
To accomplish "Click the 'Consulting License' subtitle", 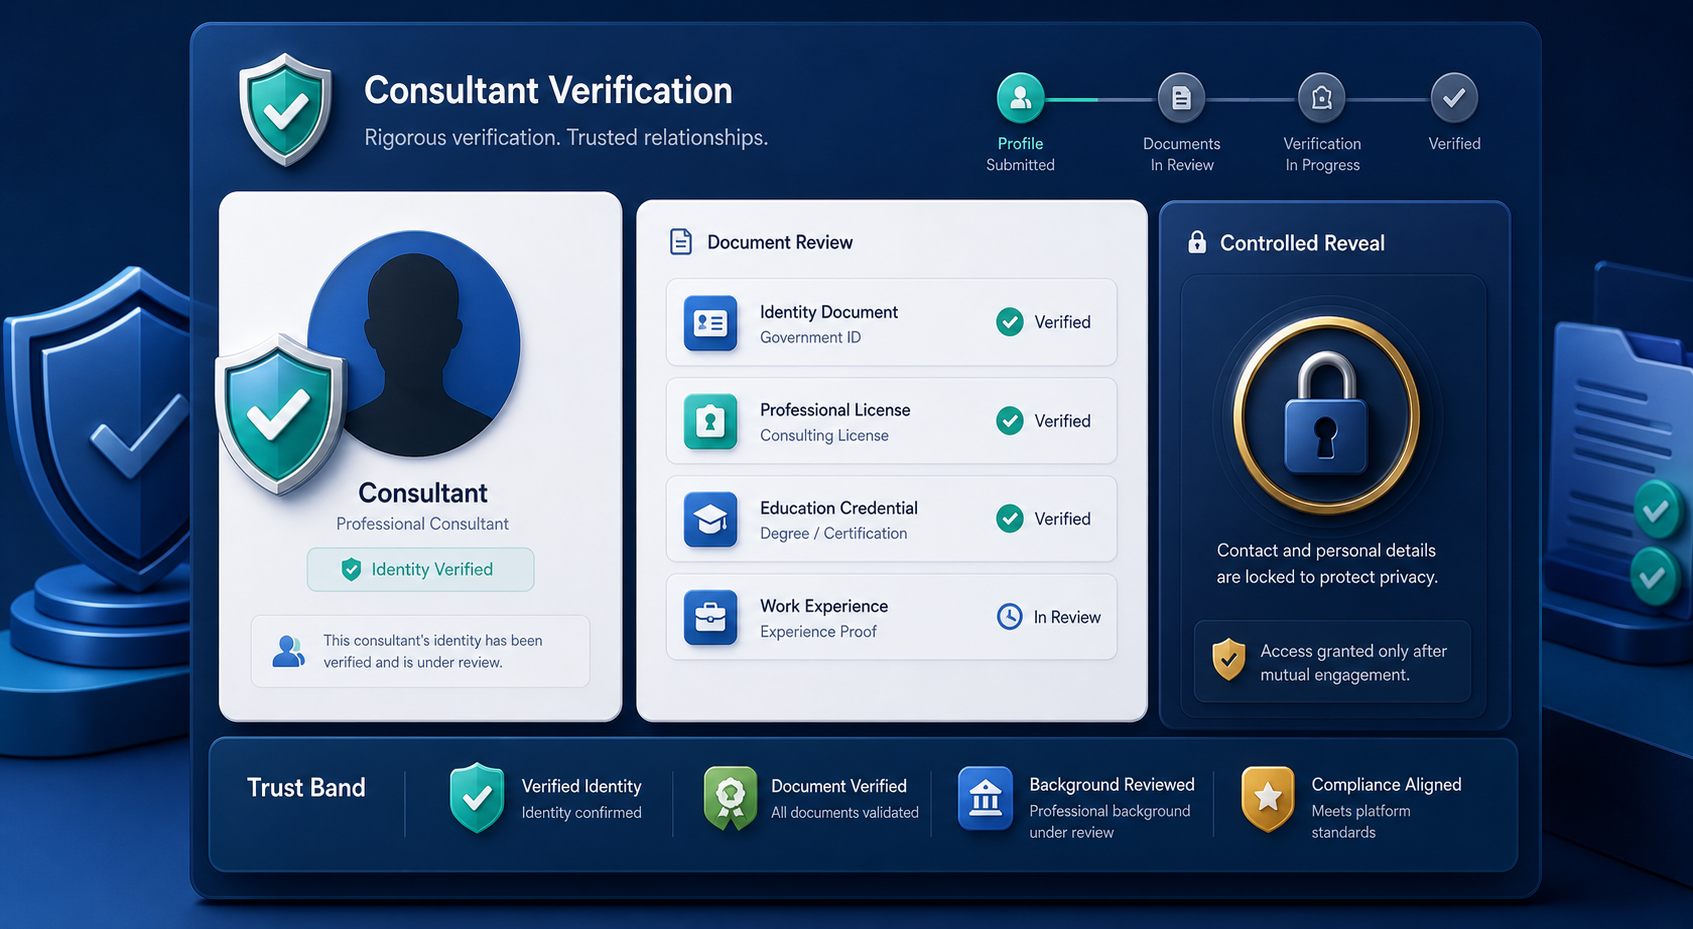I will pos(824,436).
